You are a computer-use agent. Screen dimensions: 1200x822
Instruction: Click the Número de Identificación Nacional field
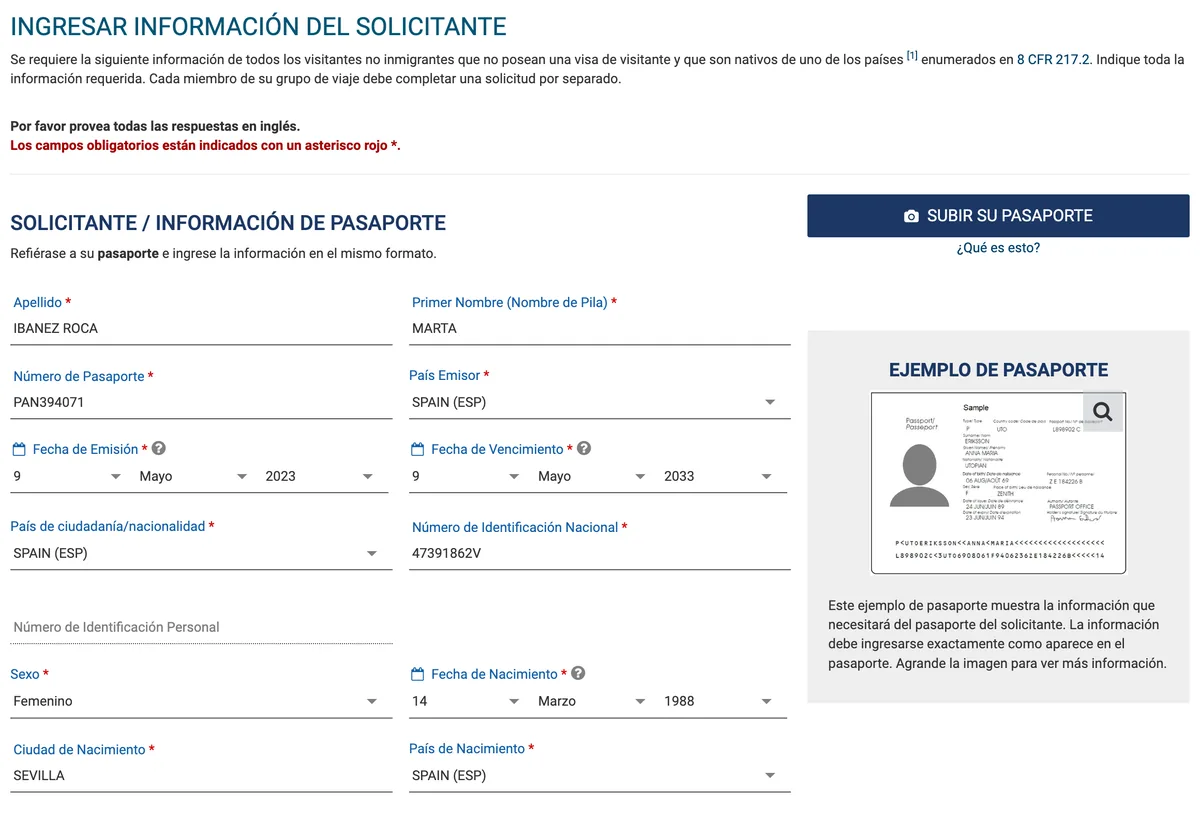600,553
